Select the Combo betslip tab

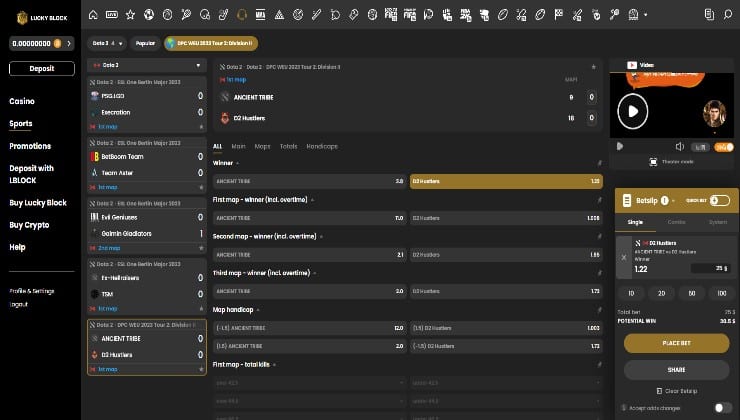pyautogui.click(x=676, y=222)
